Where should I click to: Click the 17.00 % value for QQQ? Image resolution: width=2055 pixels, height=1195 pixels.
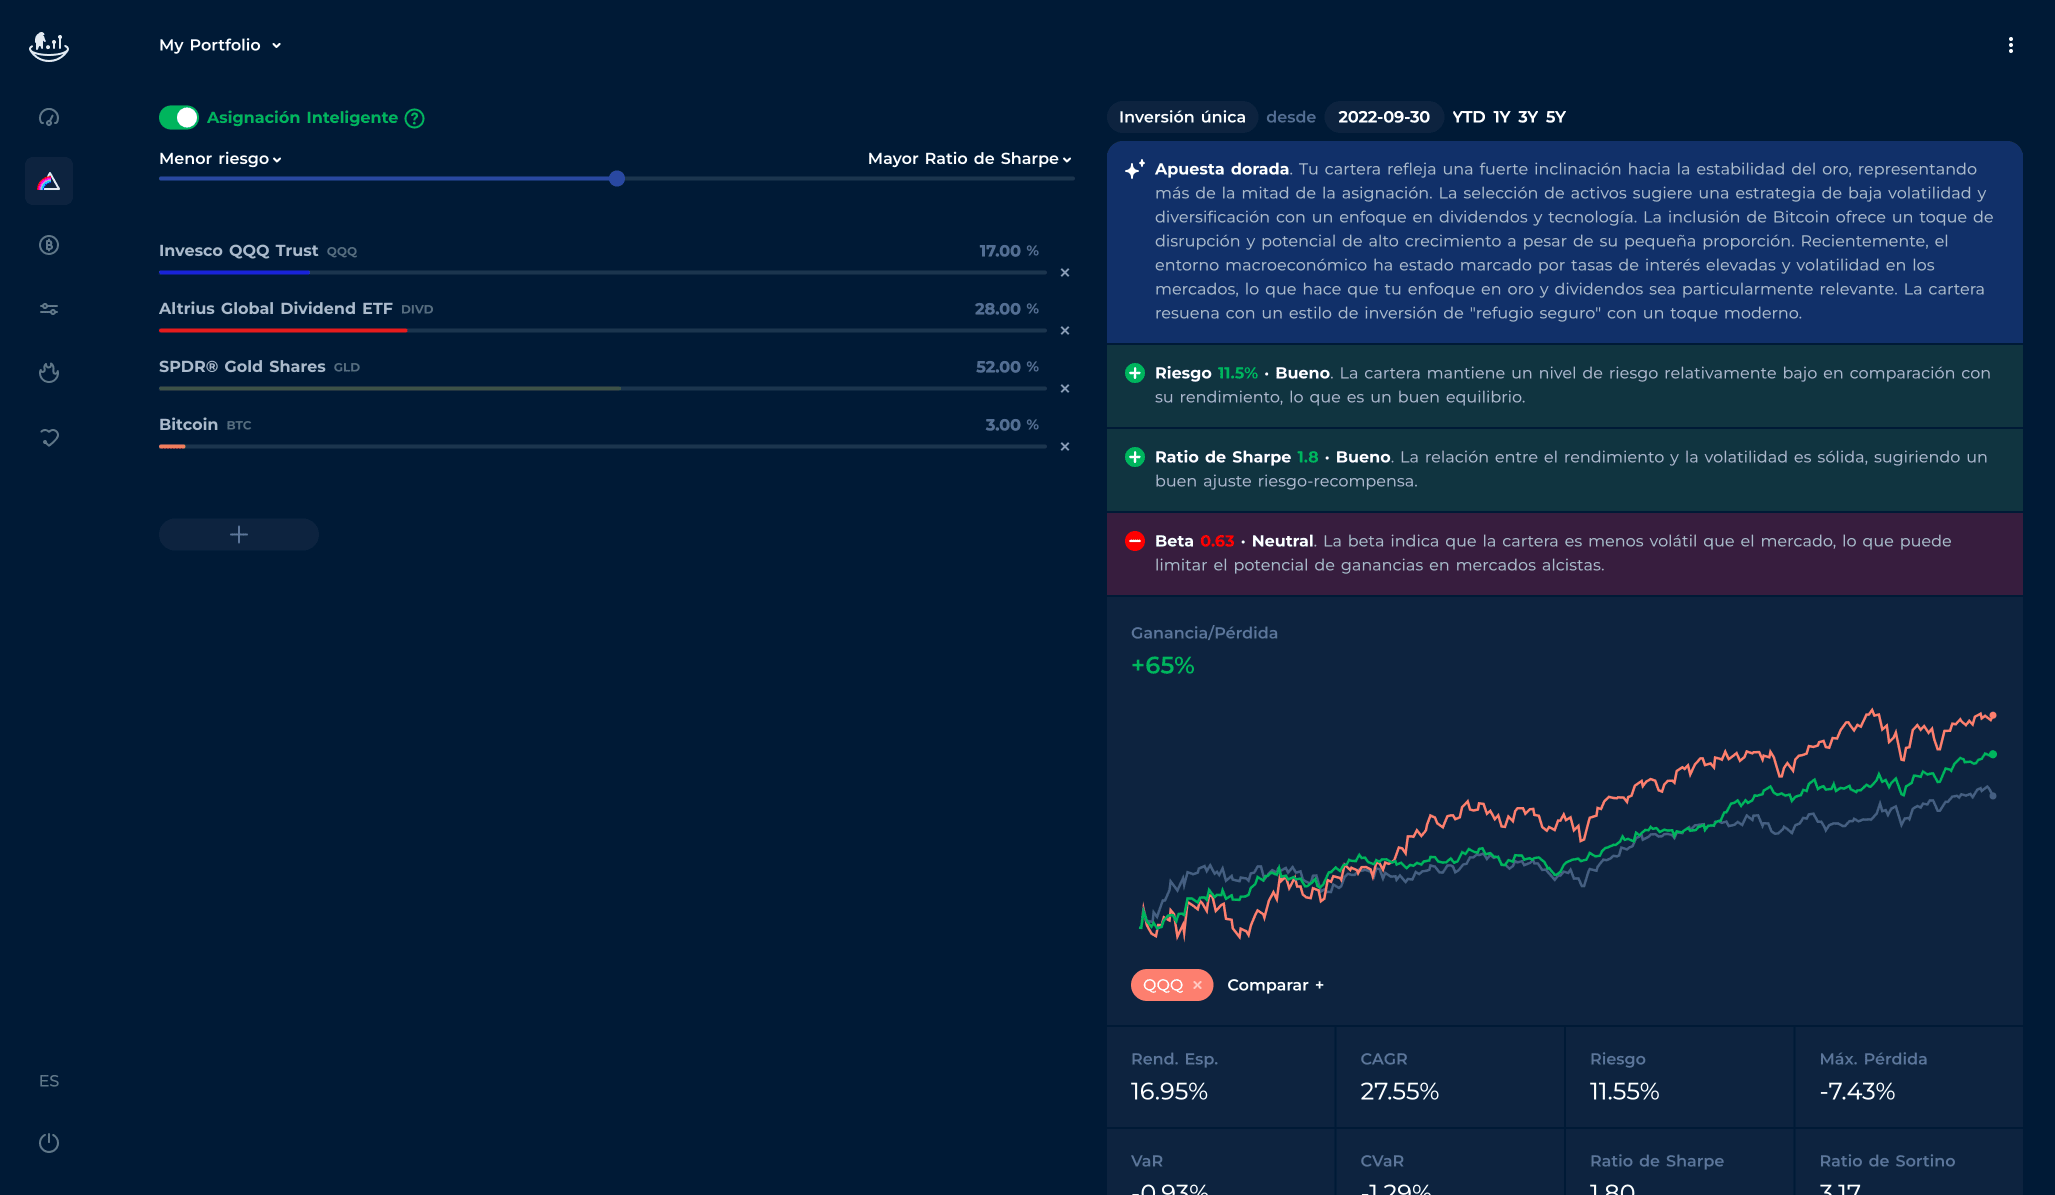pyautogui.click(x=1008, y=251)
